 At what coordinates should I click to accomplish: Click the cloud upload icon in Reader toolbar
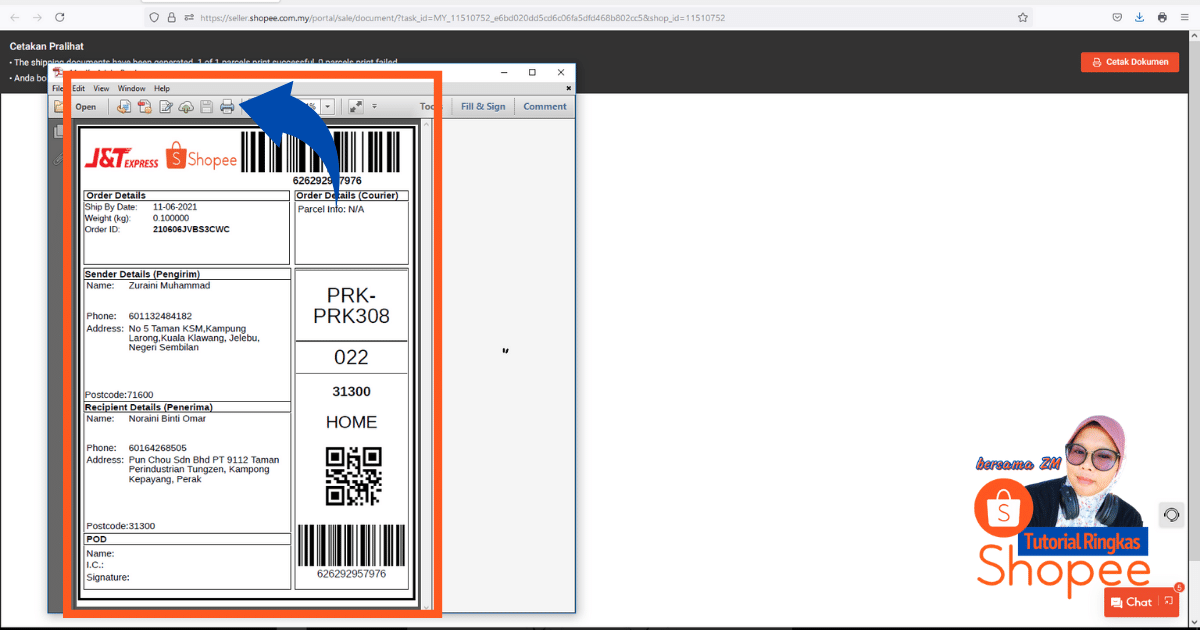point(186,107)
